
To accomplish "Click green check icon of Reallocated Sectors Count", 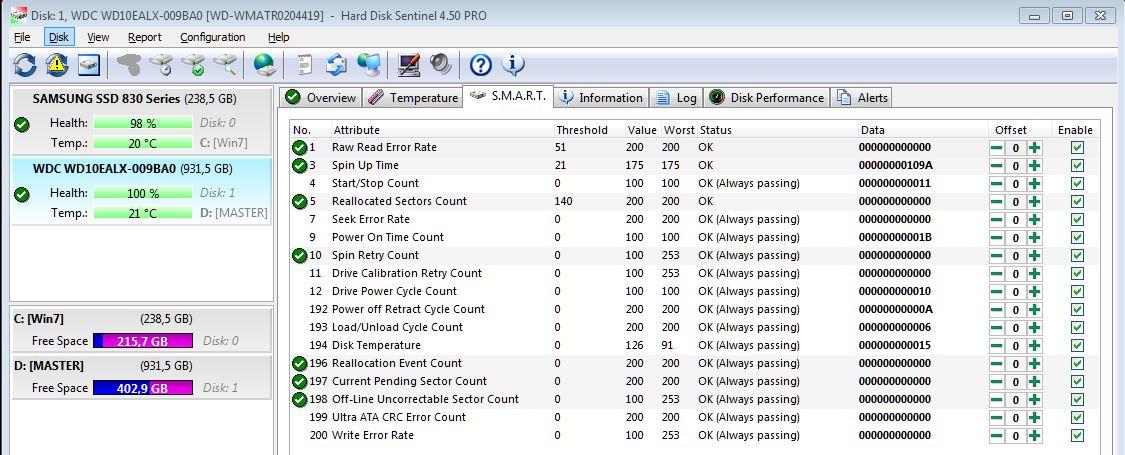I will pyautogui.click(x=299, y=202).
